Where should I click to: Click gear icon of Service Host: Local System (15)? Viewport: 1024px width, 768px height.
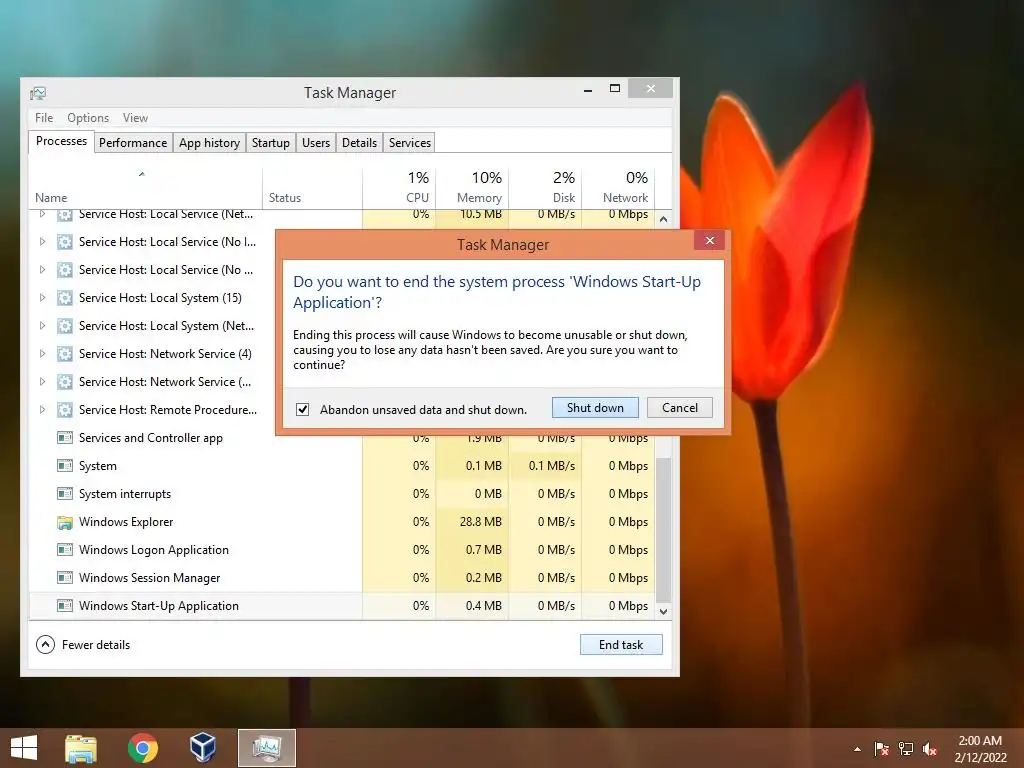pos(65,298)
